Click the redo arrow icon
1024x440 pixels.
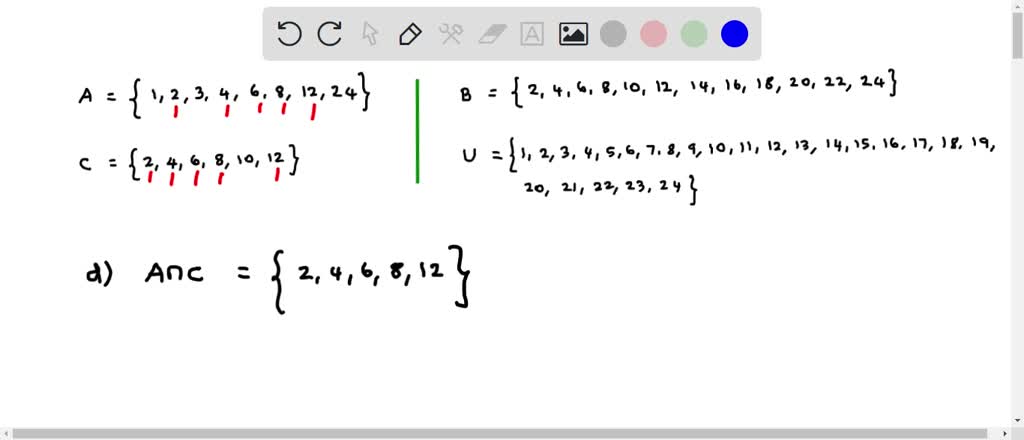[330, 34]
